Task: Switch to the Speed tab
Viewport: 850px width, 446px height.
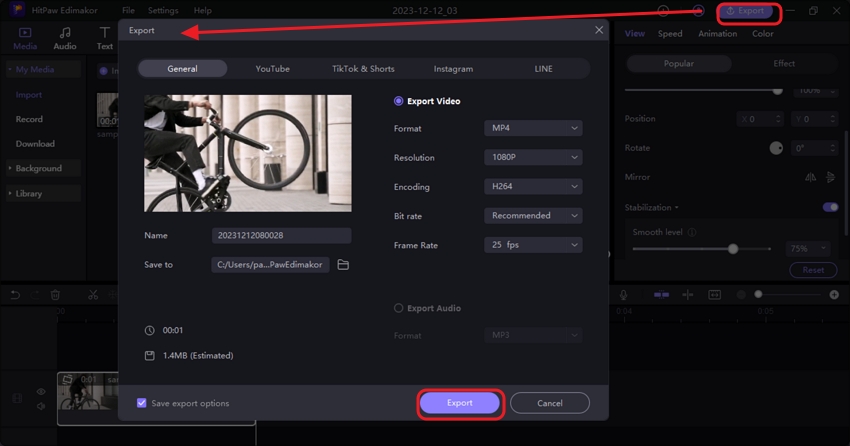Action: point(670,34)
